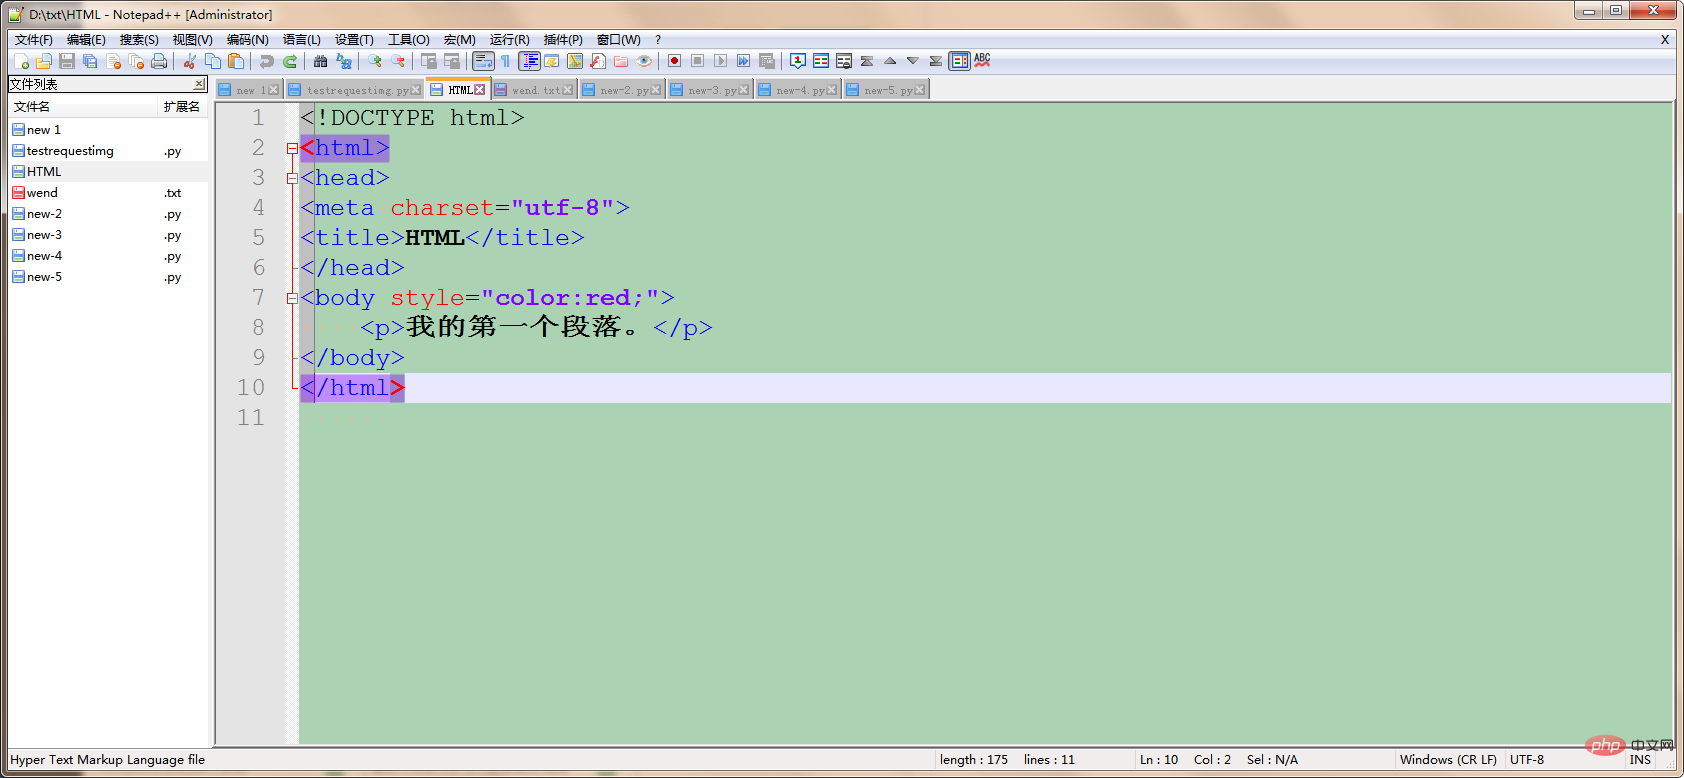The width and height of the screenshot is (1684, 778).
Task: Open Find with the binoculars icon
Action: (x=320, y=61)
